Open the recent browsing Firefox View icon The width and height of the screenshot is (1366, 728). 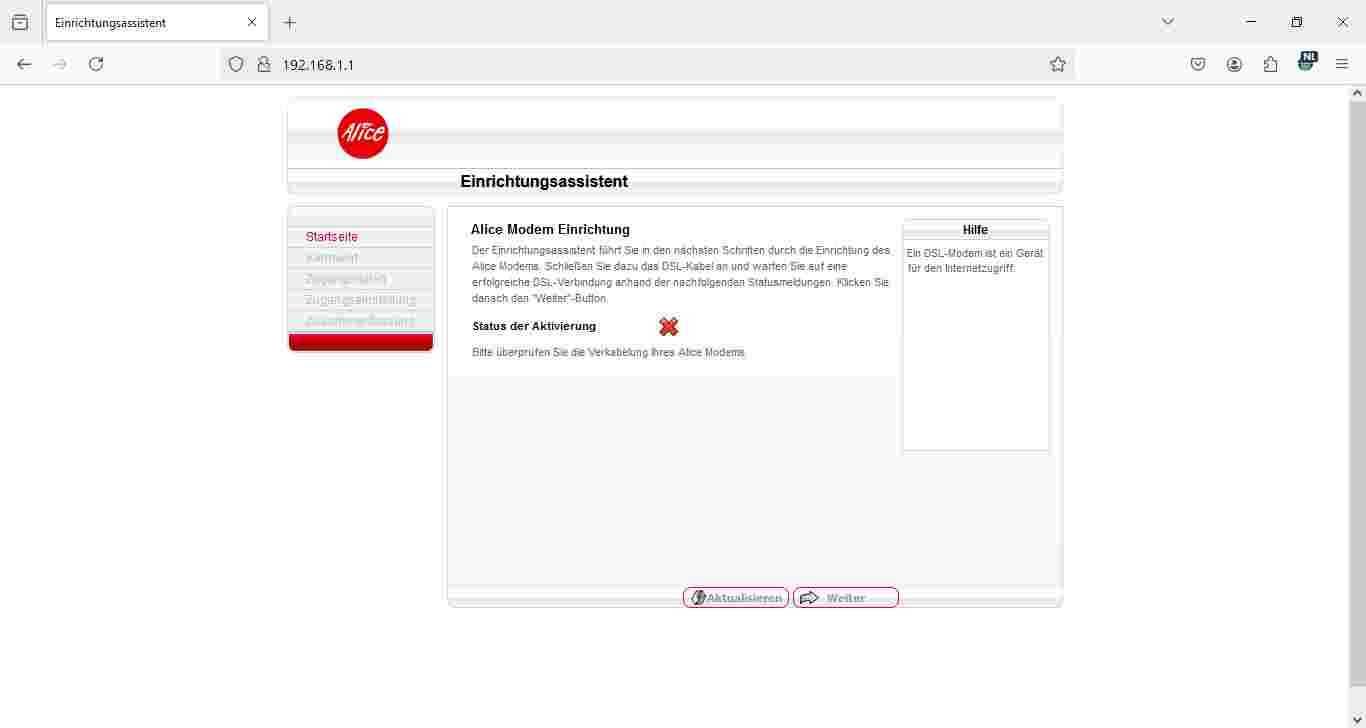pyautogui.click(x=20, y=22)
